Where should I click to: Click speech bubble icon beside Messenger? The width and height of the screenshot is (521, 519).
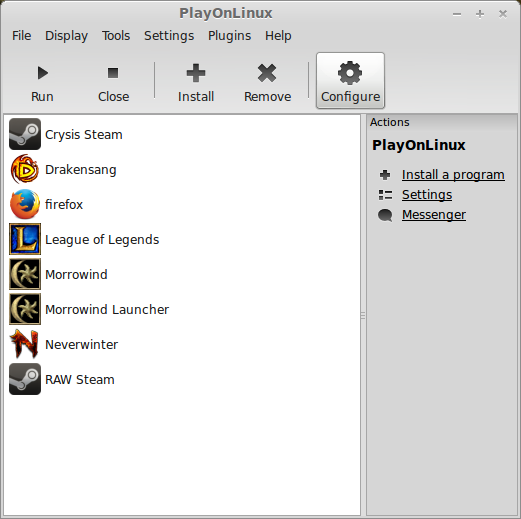point(385,215)
